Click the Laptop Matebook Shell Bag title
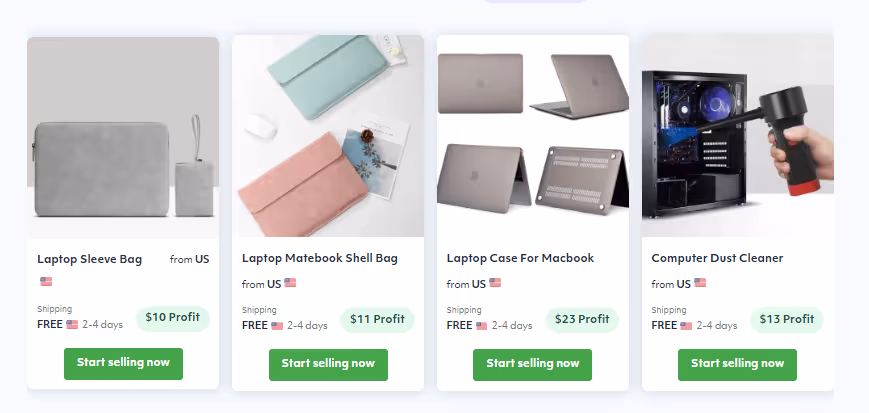869x413 pixels. pyautogui.click(x=320, y=258)
